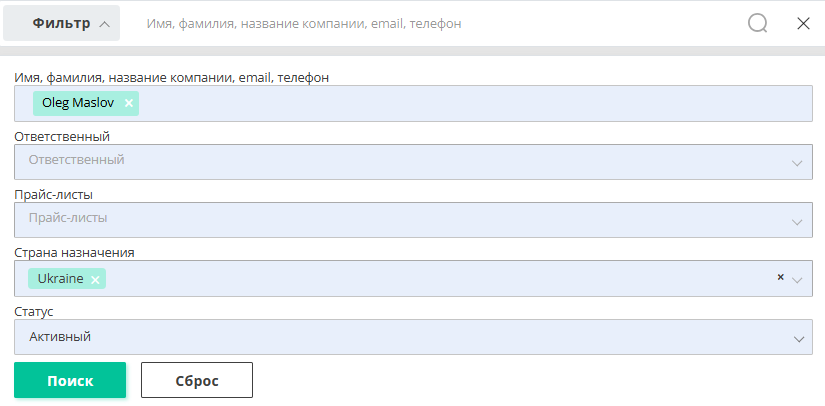
Task: Click the Активный status value
Action: (60, 337)
